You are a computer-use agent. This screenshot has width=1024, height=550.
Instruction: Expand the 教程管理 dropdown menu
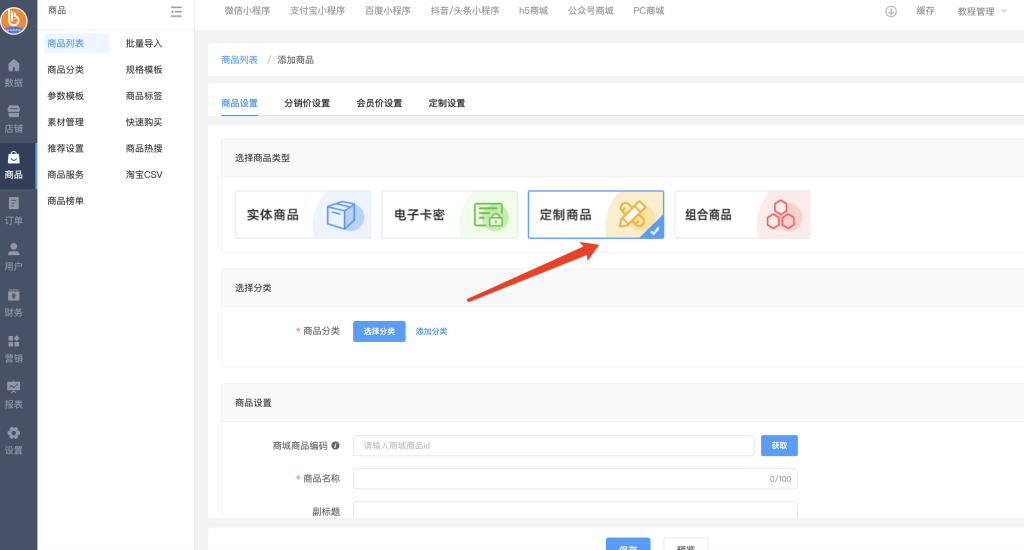[981, 11]
